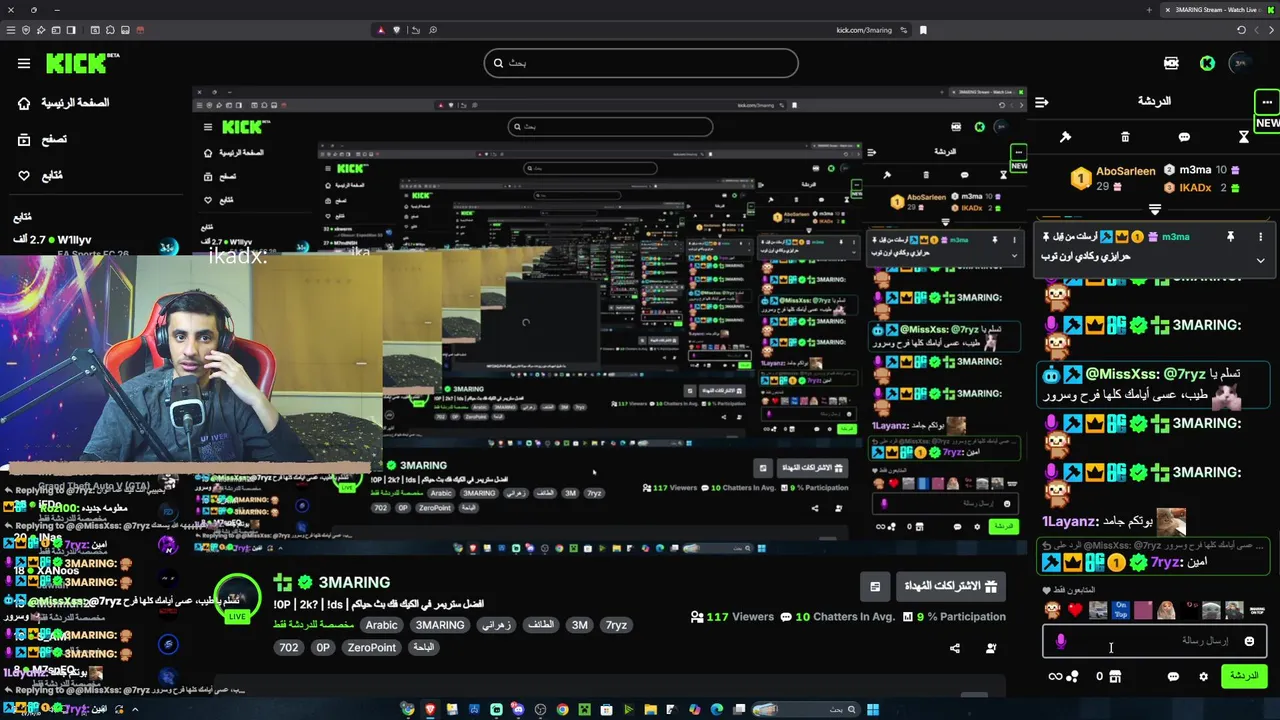1280x720 pixels.
Task: Open the hamburger sidebar menu
Action: pos(24,63)
